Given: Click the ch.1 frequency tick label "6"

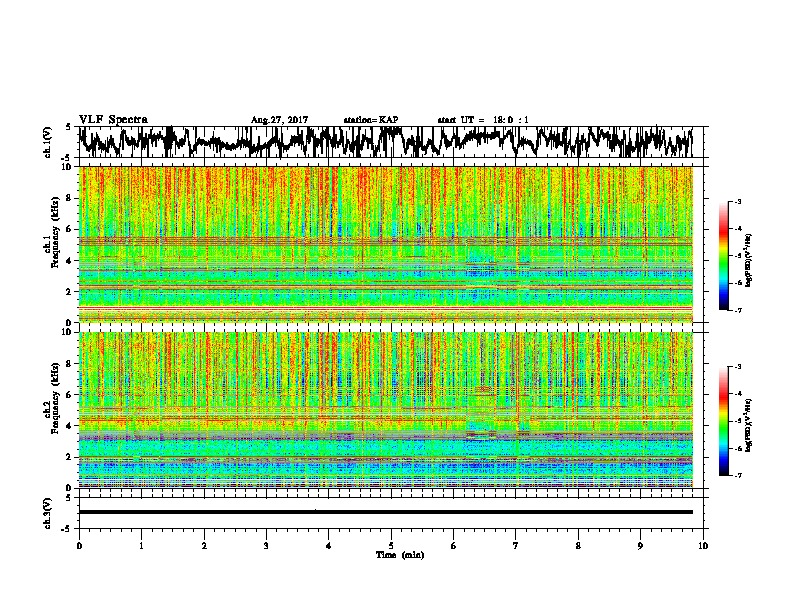Looking at the screenshot, I should 70,229.
